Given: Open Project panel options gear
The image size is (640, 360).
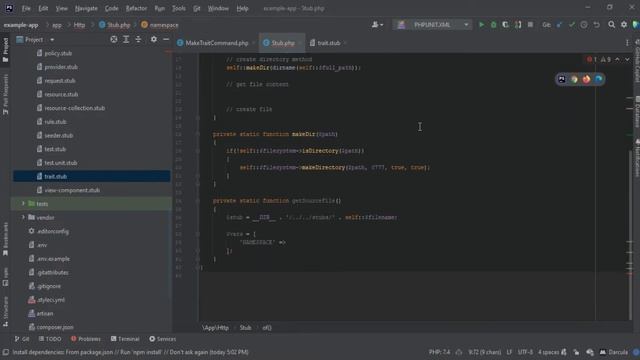Looking at the screenshot, I should click(153, 39).
